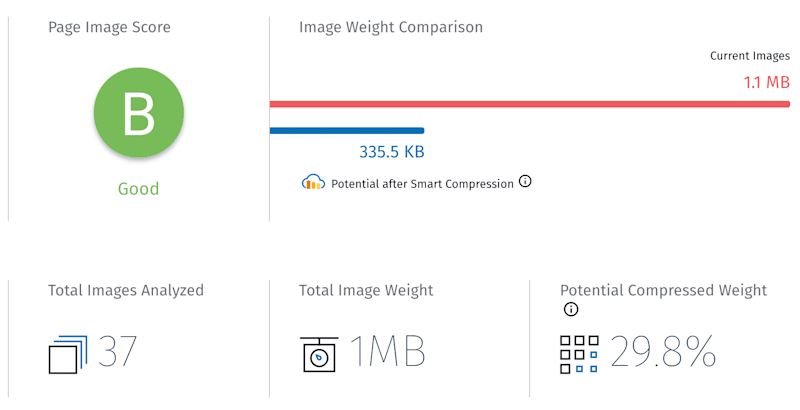The height and width of the screenshot is (410, 800).
Task: Click the 'Total Images Analyzed' heading
Action: (x=125, y=290)
